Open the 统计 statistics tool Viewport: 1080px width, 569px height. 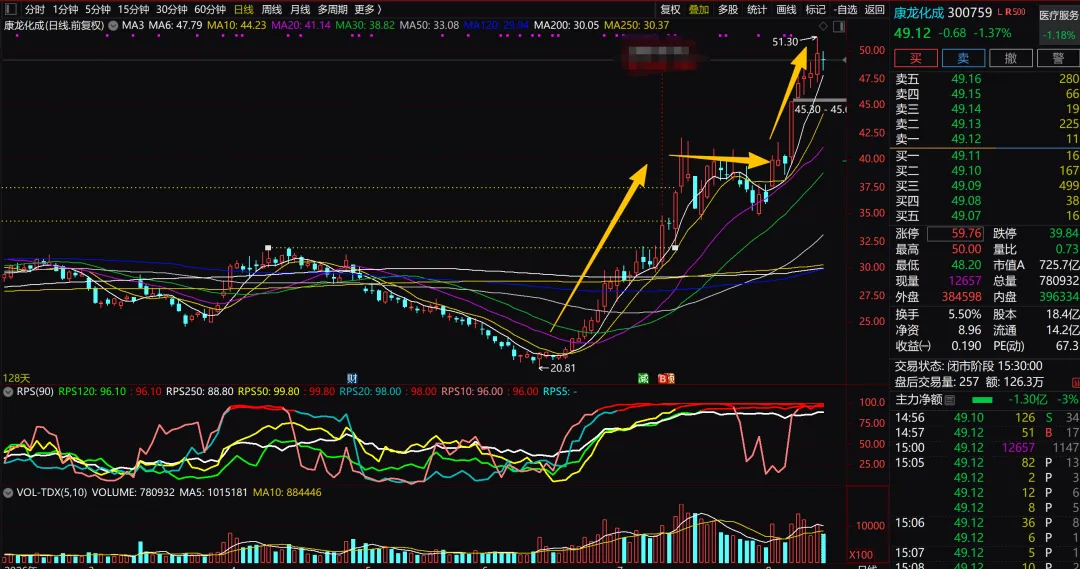point(757,10)
